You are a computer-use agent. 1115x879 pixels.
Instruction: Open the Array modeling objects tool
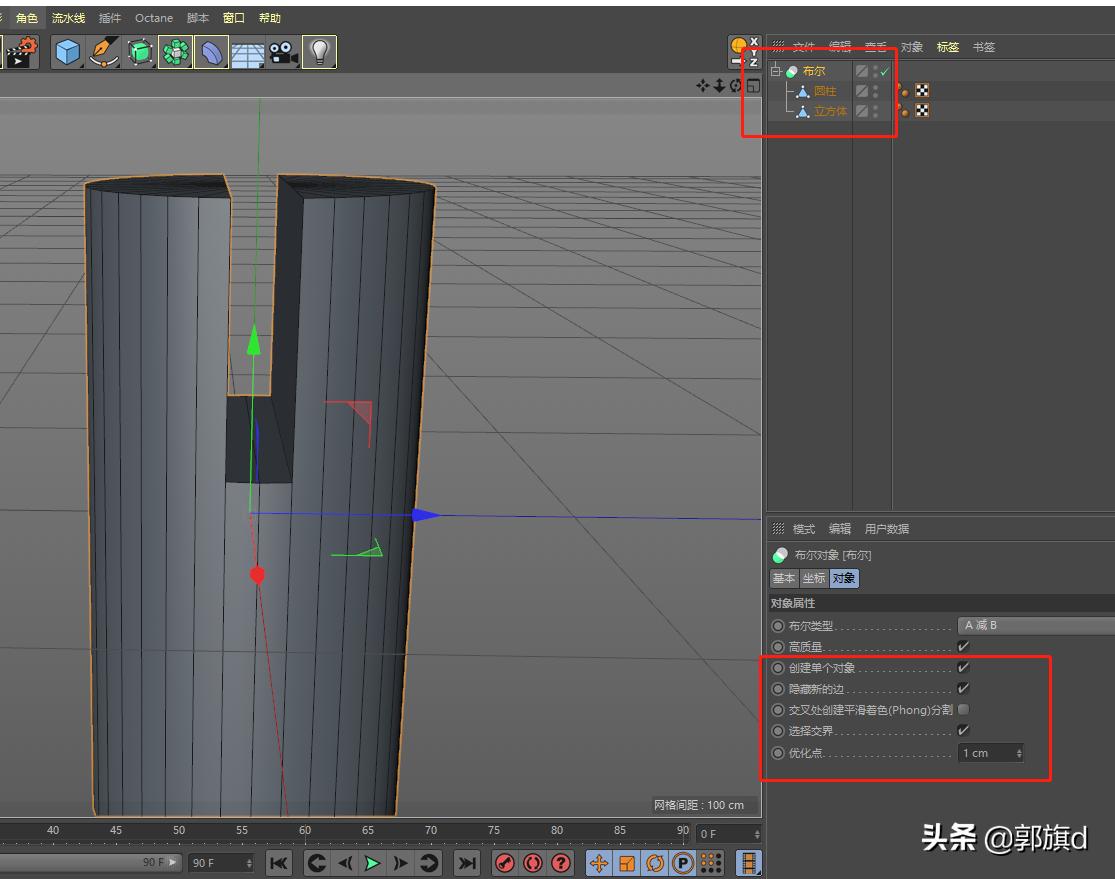(176, 53)
